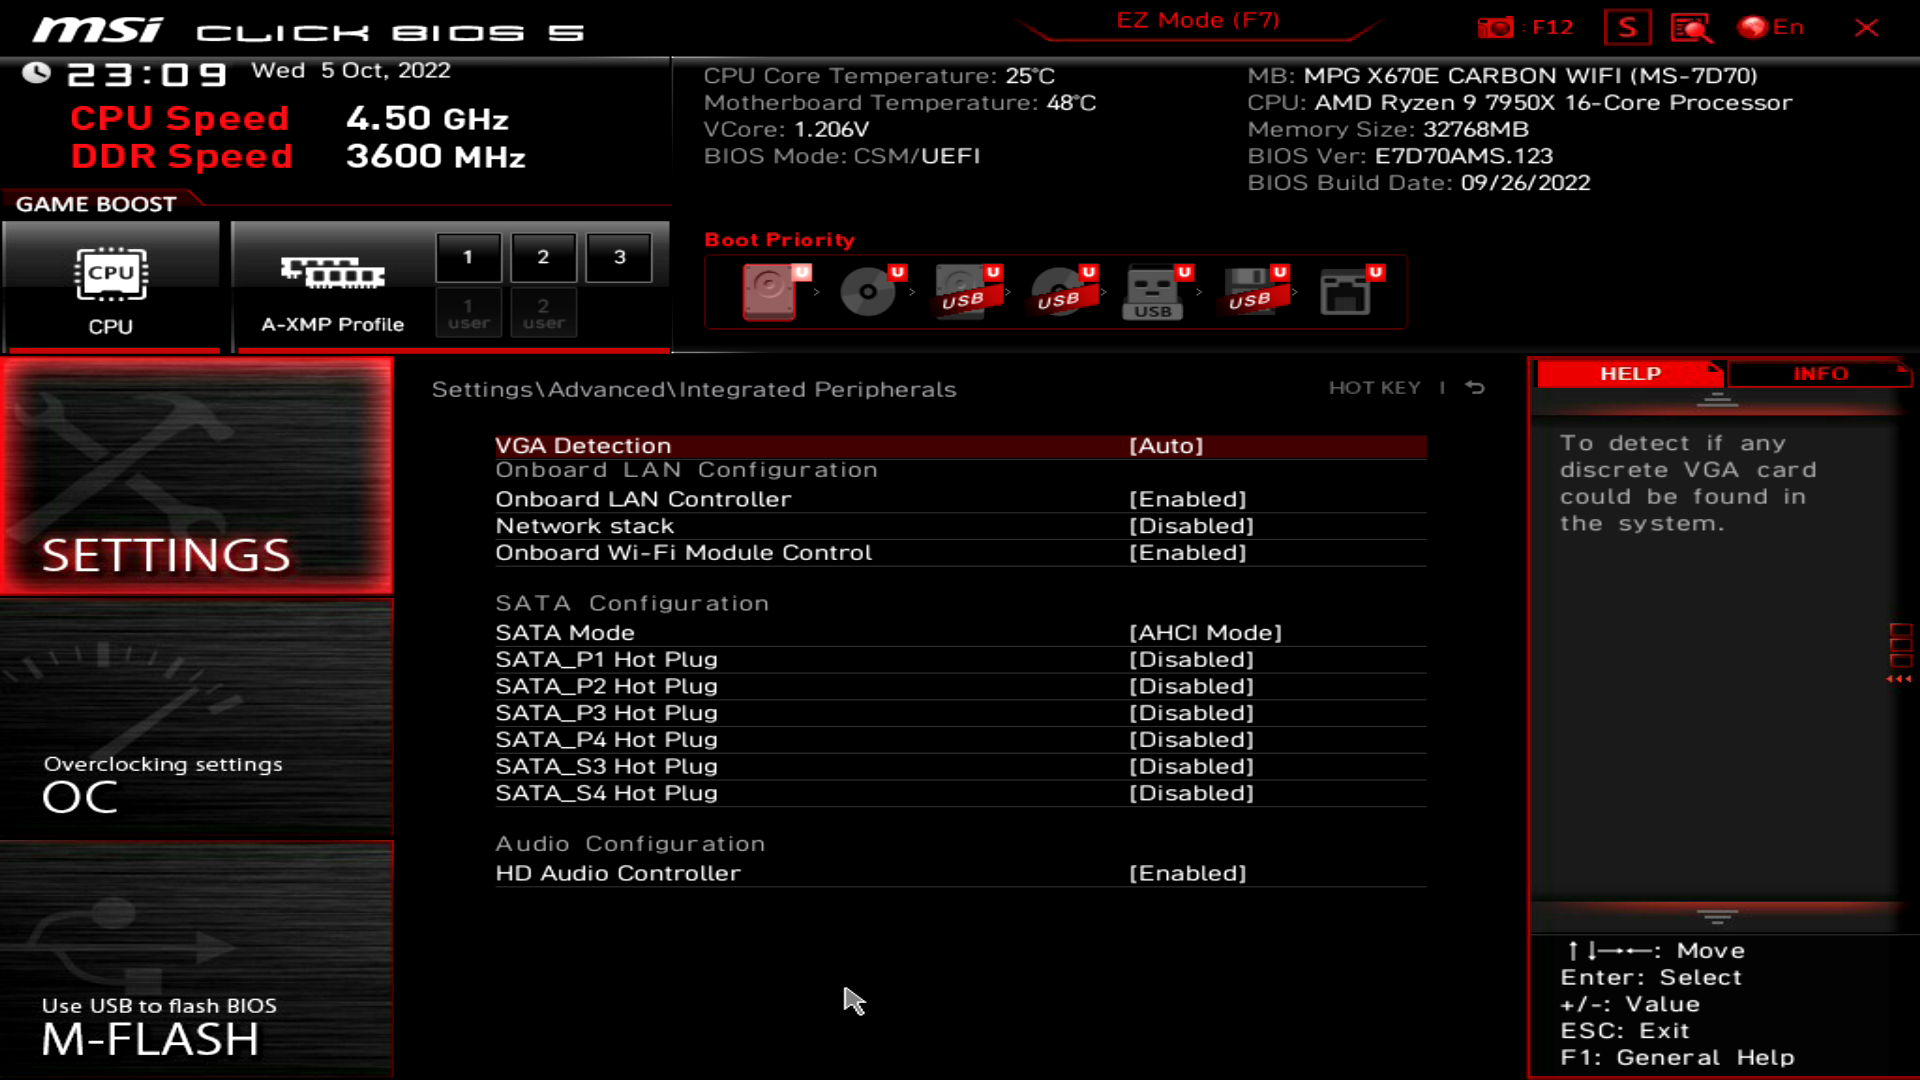Switch to the HELP tab
Image resolution: width=1920 pixels, height=1080 pixels.
[x=1630, y=374]
